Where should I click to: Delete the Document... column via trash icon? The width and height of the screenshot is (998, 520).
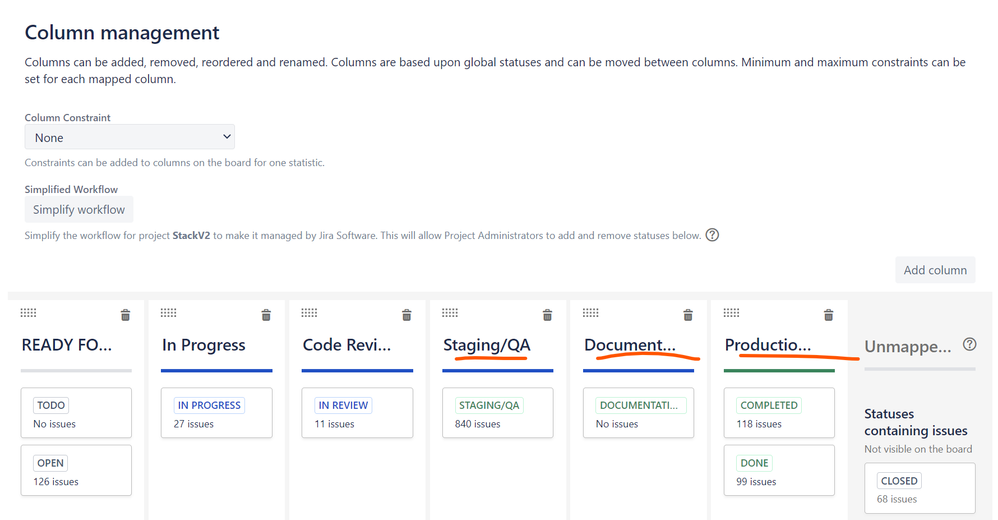click(688, 315)
